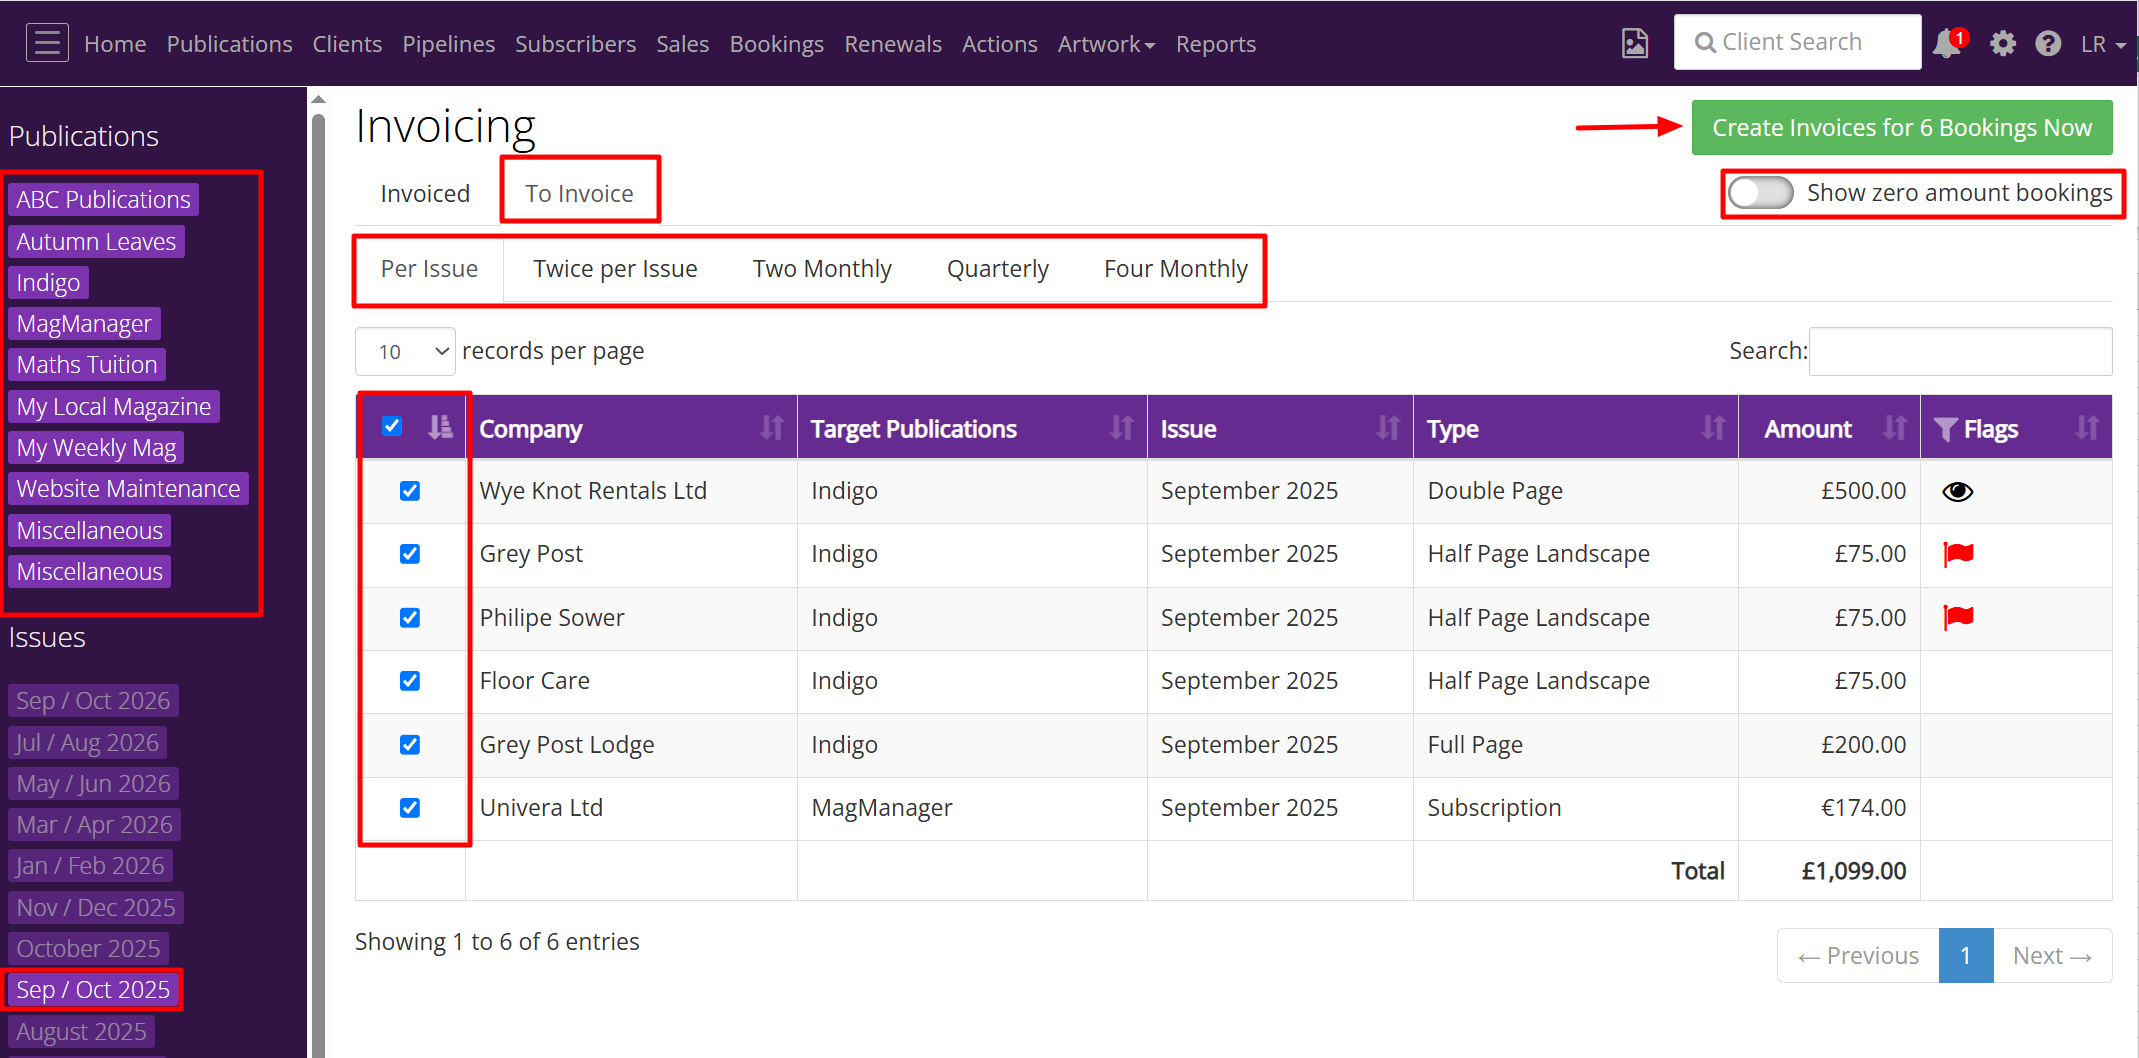Sort by the Issue column arrows
Screen dimensions: 2139x1058
point(1388,428)
